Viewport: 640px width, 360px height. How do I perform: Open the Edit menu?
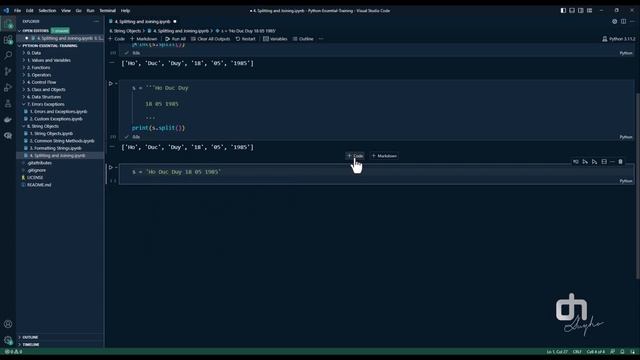pyautogui.click(x=29, y=11)
